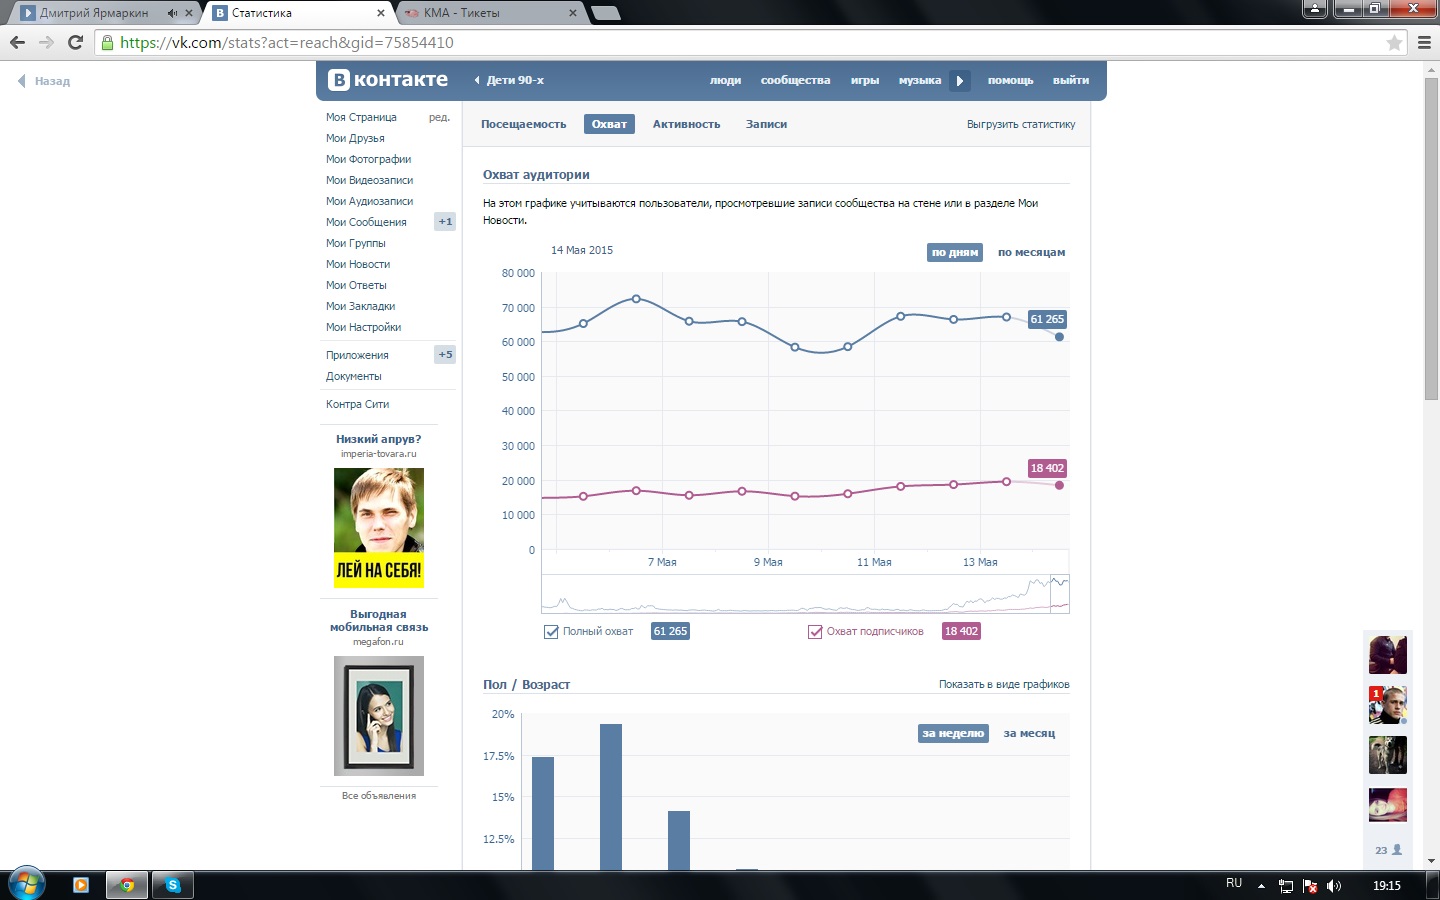Click the ЛЕЙ НА СЕБЯ advertisement image
The height and width of the screenshot is (900, 1440).
point(379,527)
